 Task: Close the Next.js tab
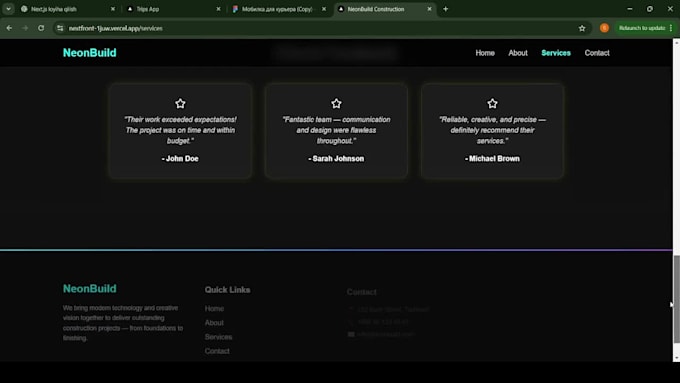point(113,9)
